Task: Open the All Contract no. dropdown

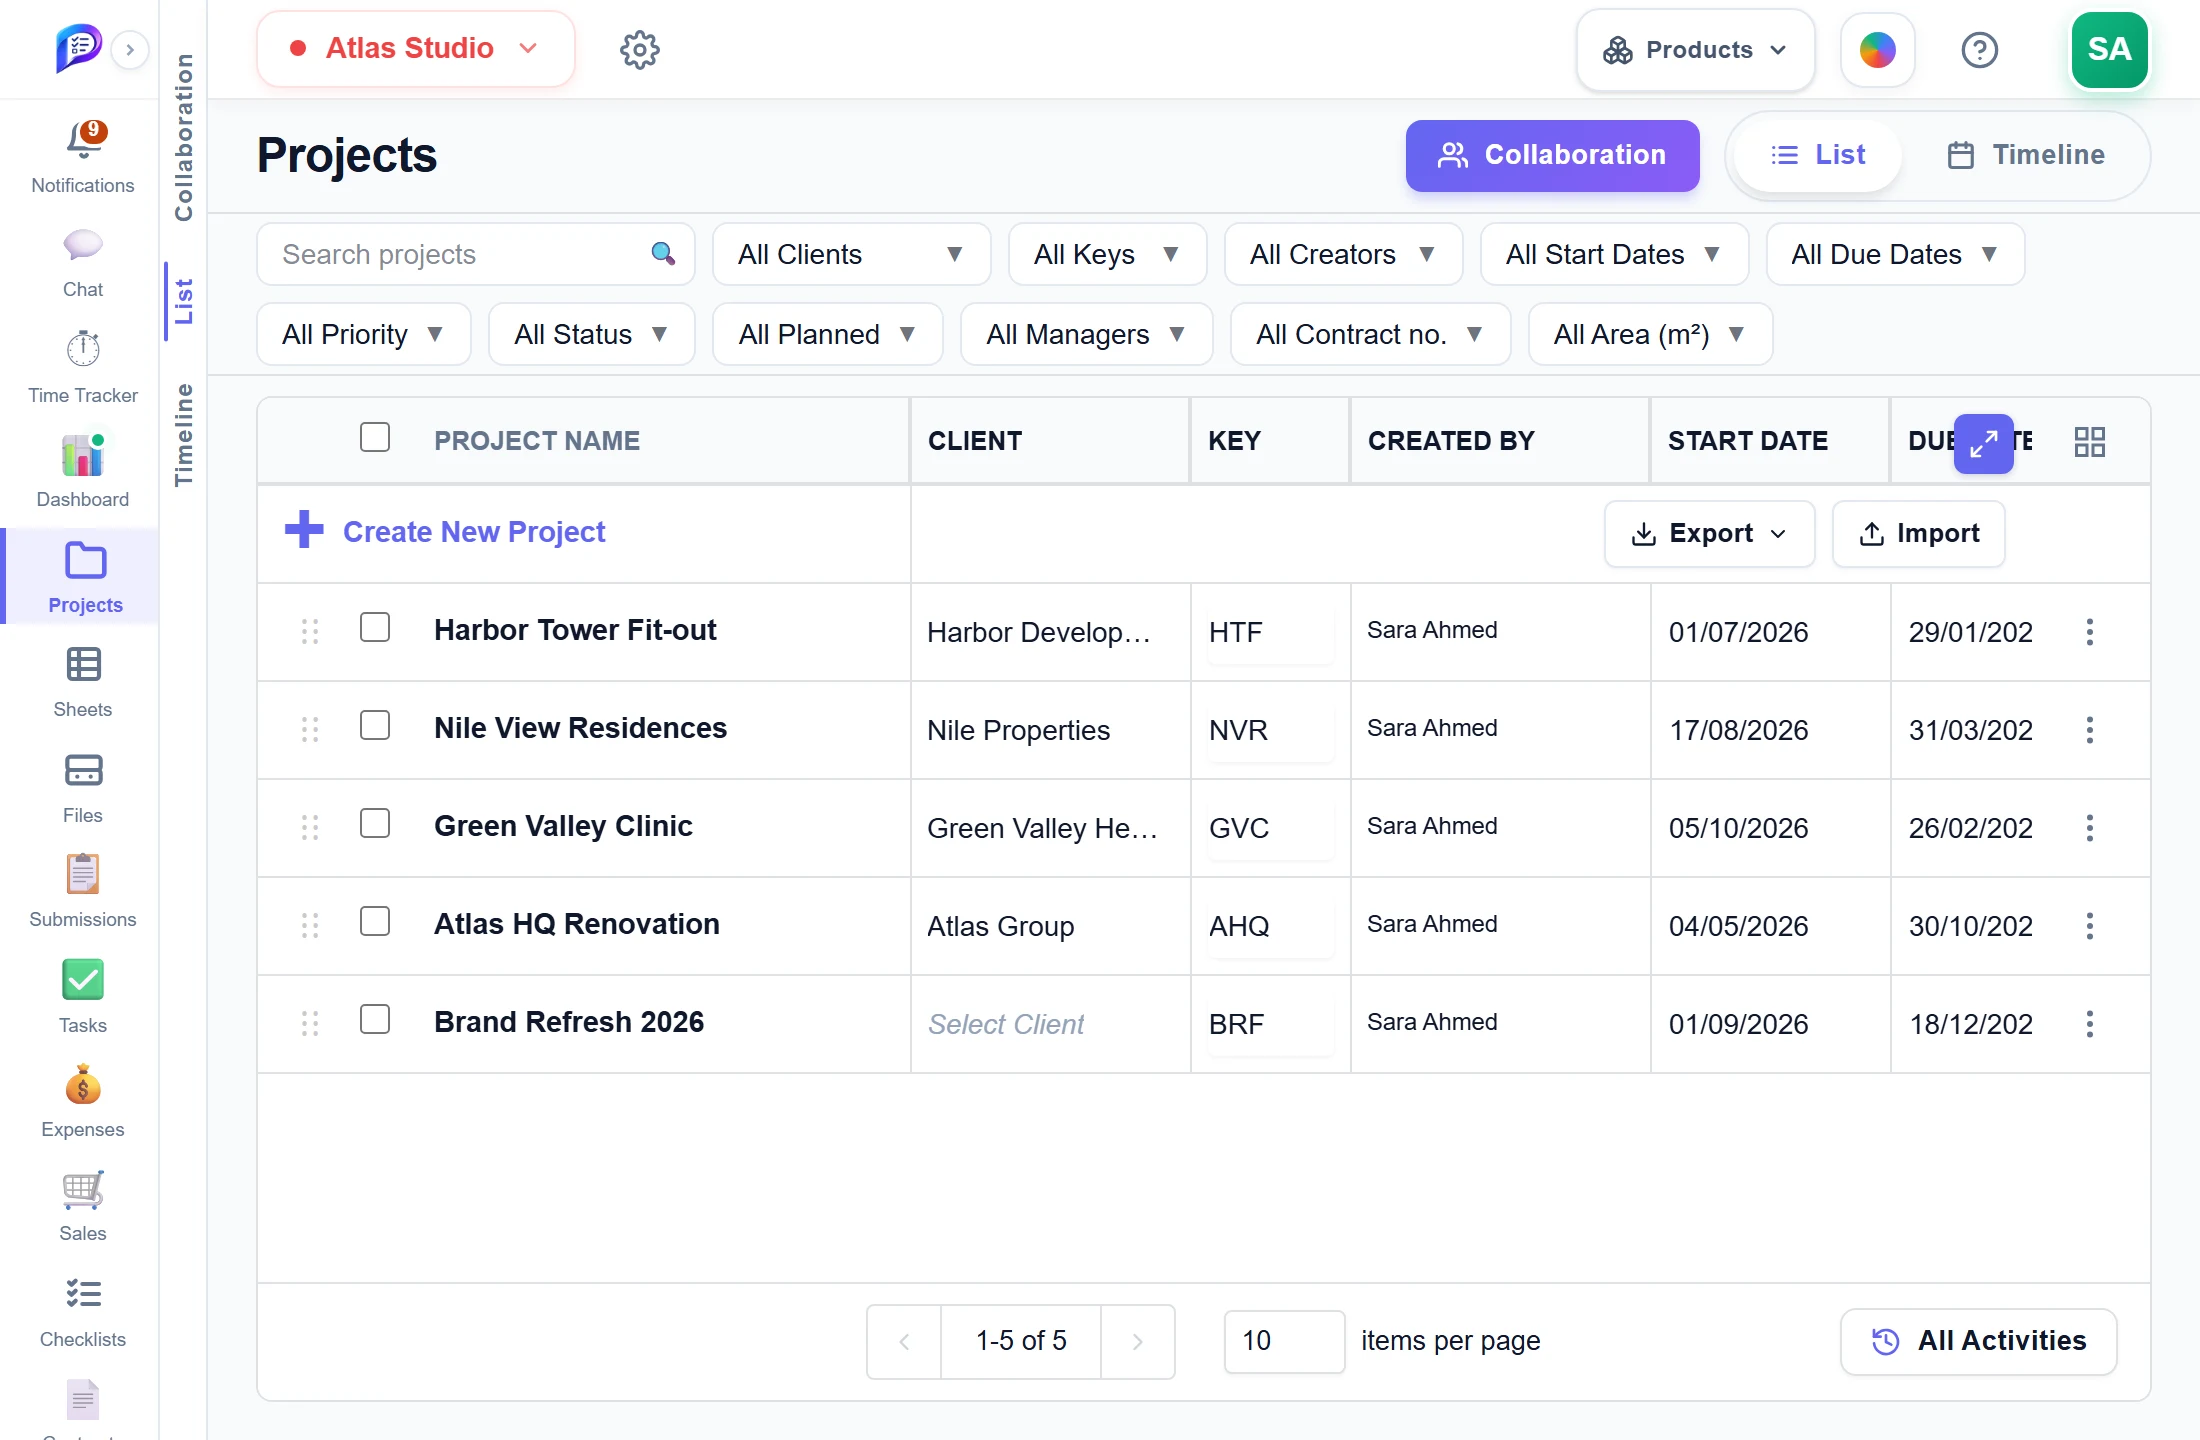Action: tap(1370, 334)
